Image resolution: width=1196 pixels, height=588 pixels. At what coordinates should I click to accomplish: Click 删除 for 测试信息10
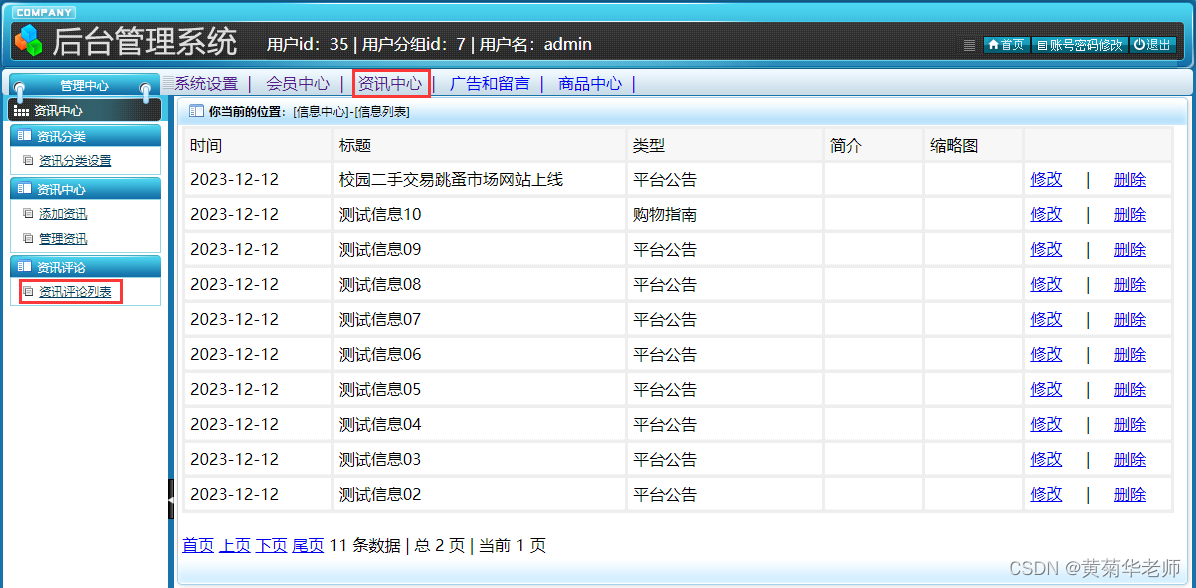coord(1130,215)
